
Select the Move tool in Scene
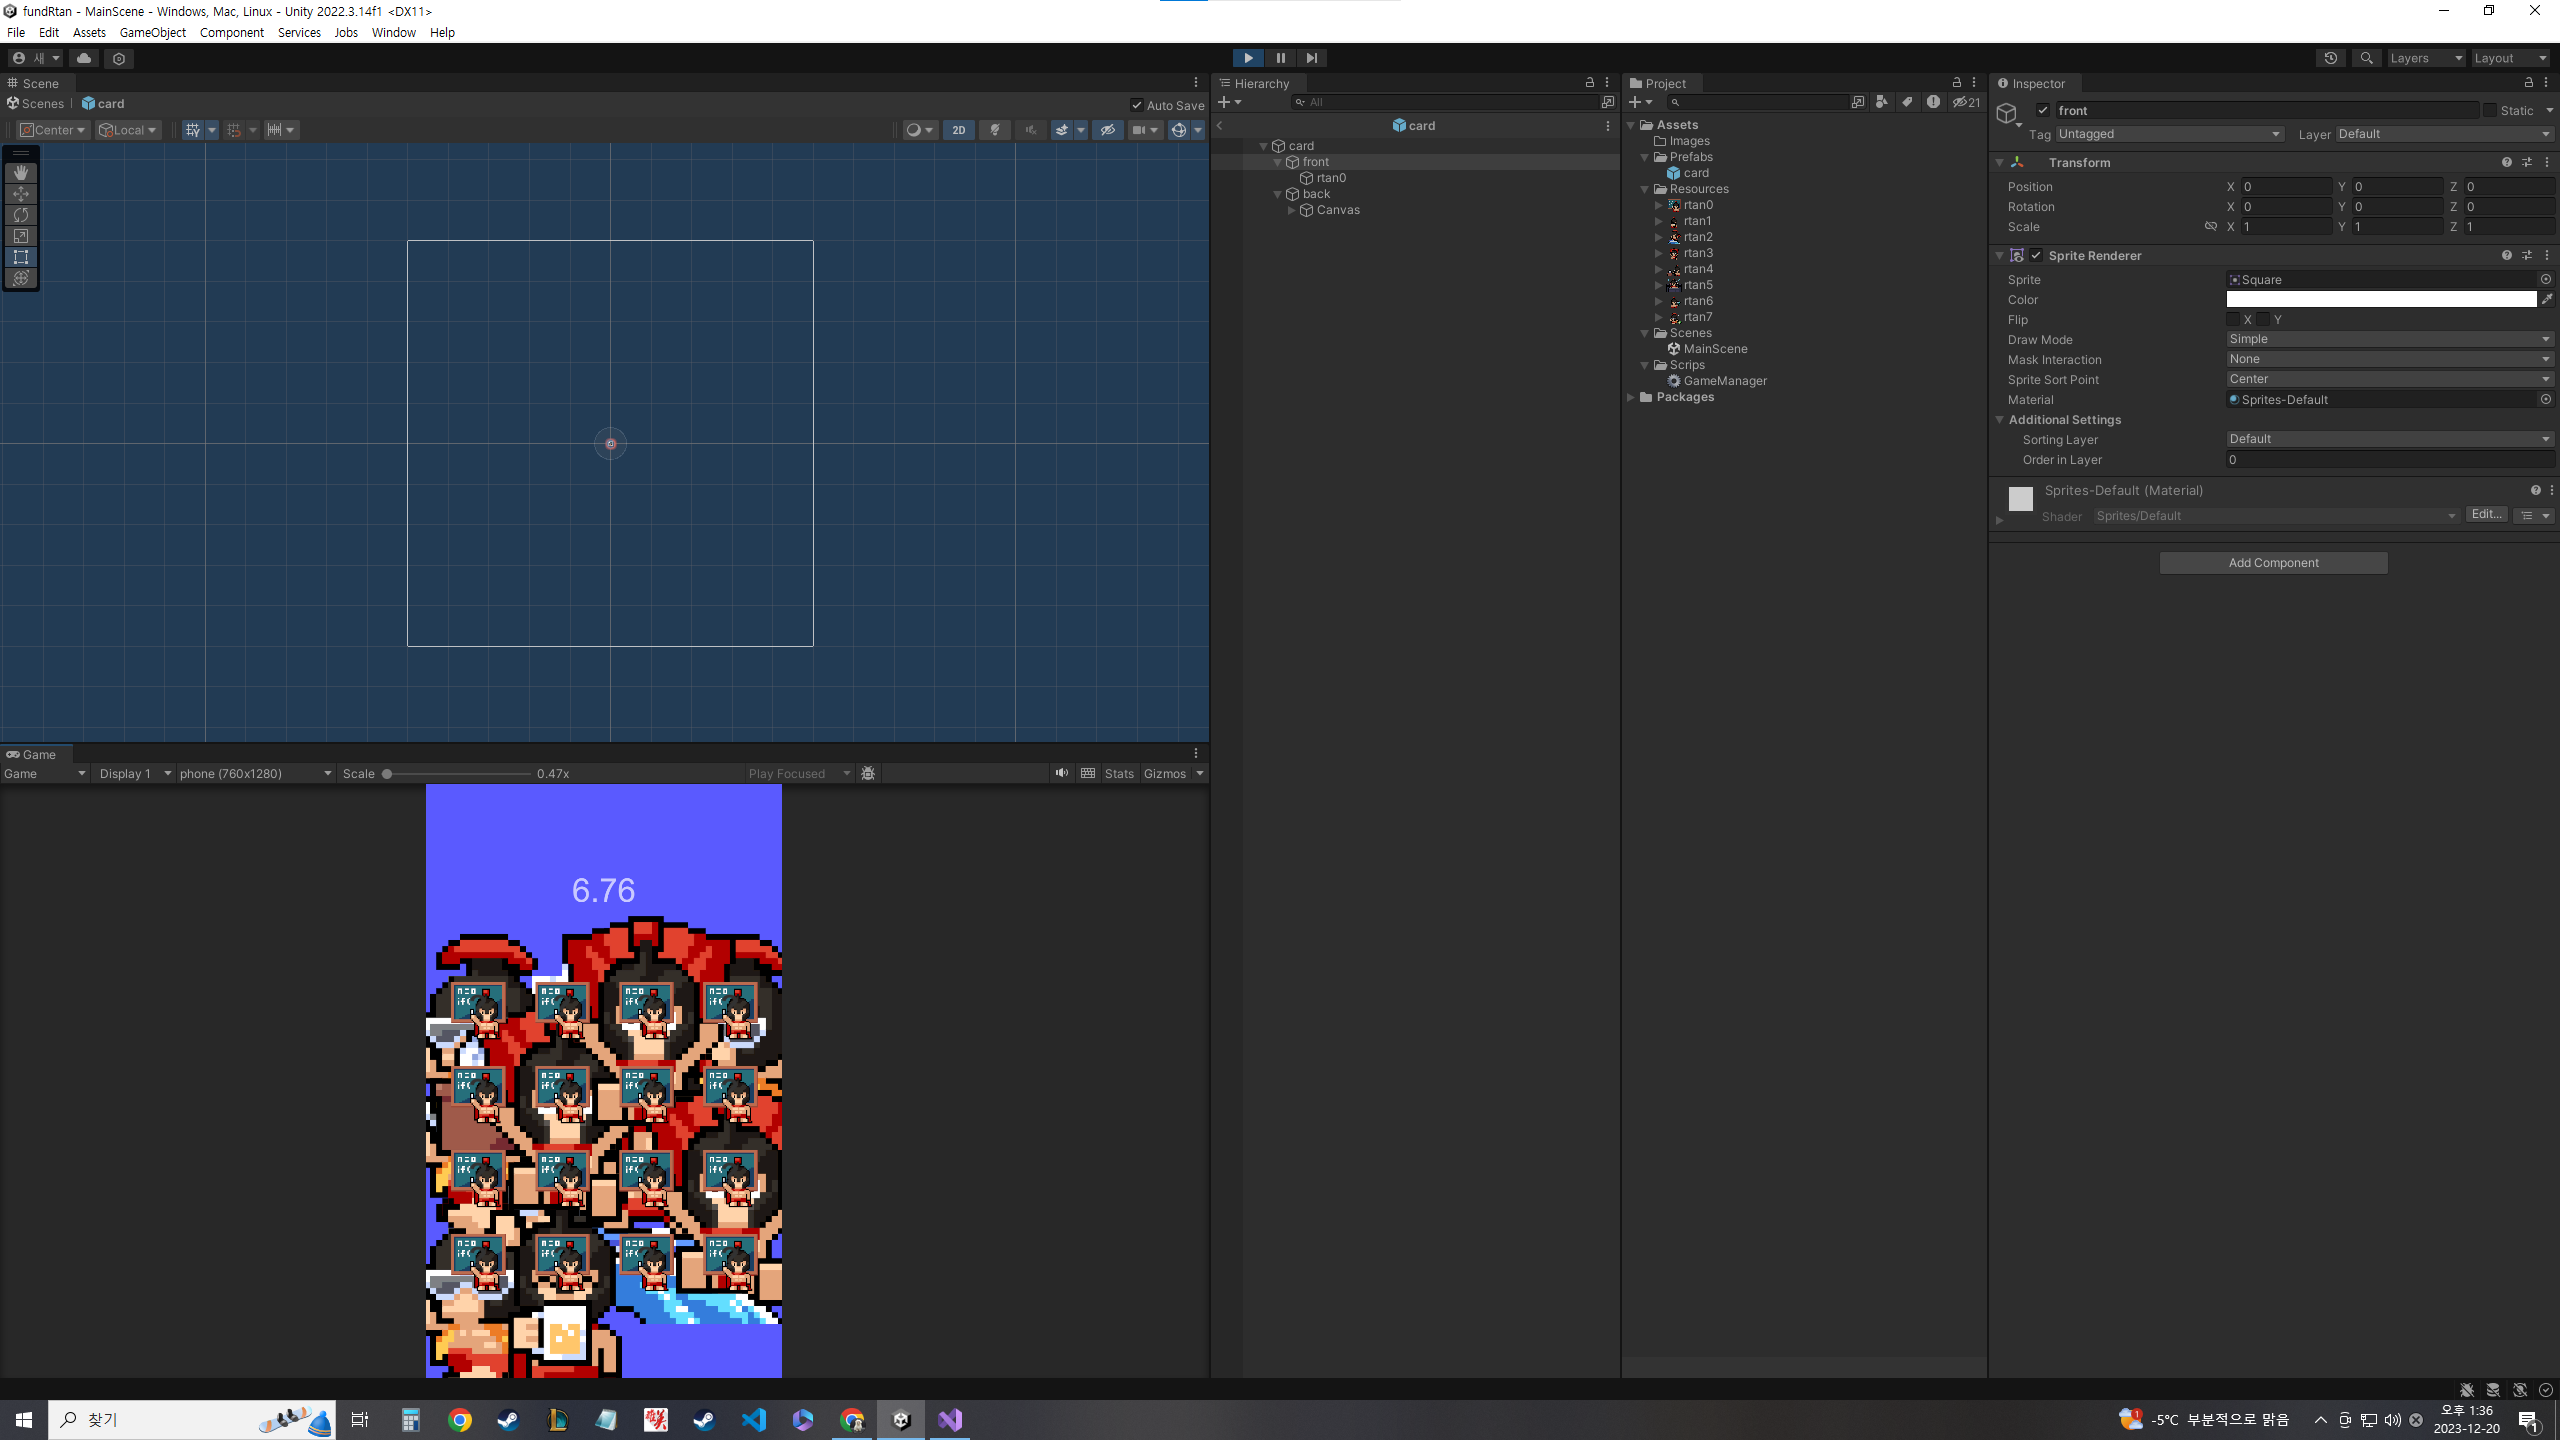click(x=21, y=194)
